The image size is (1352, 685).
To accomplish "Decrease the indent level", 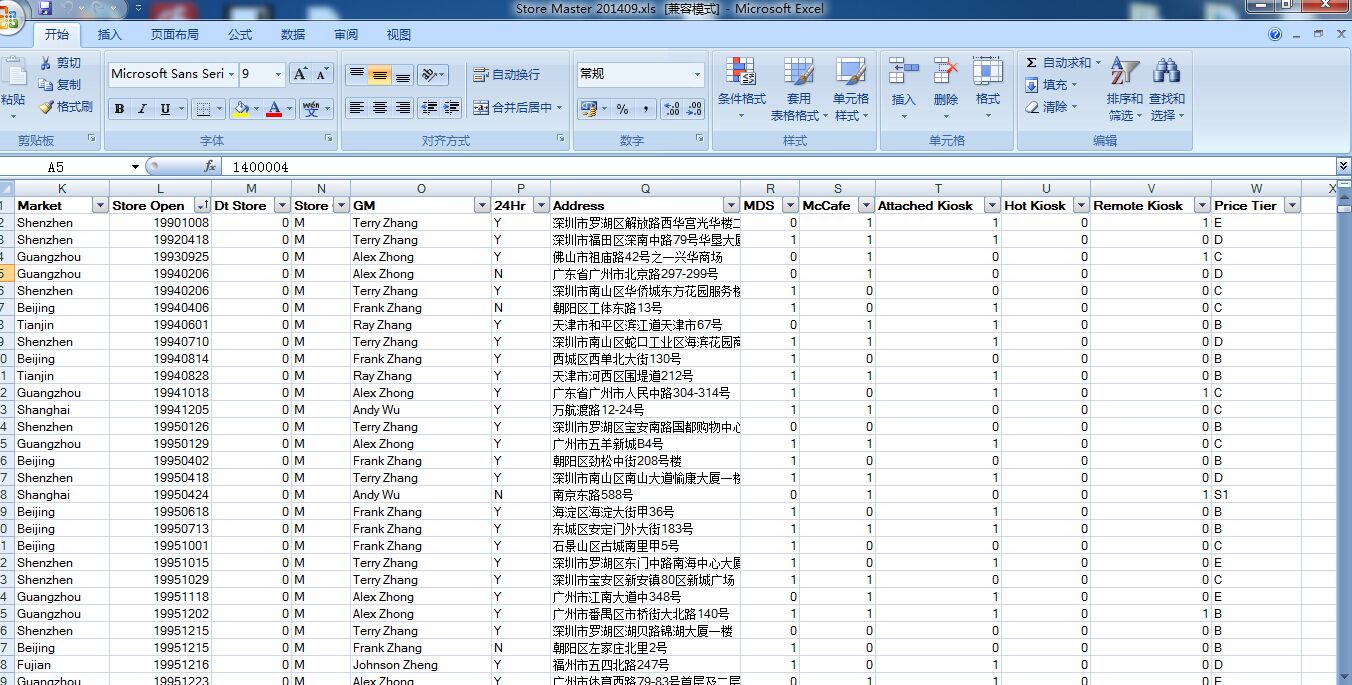I will 429,108.
